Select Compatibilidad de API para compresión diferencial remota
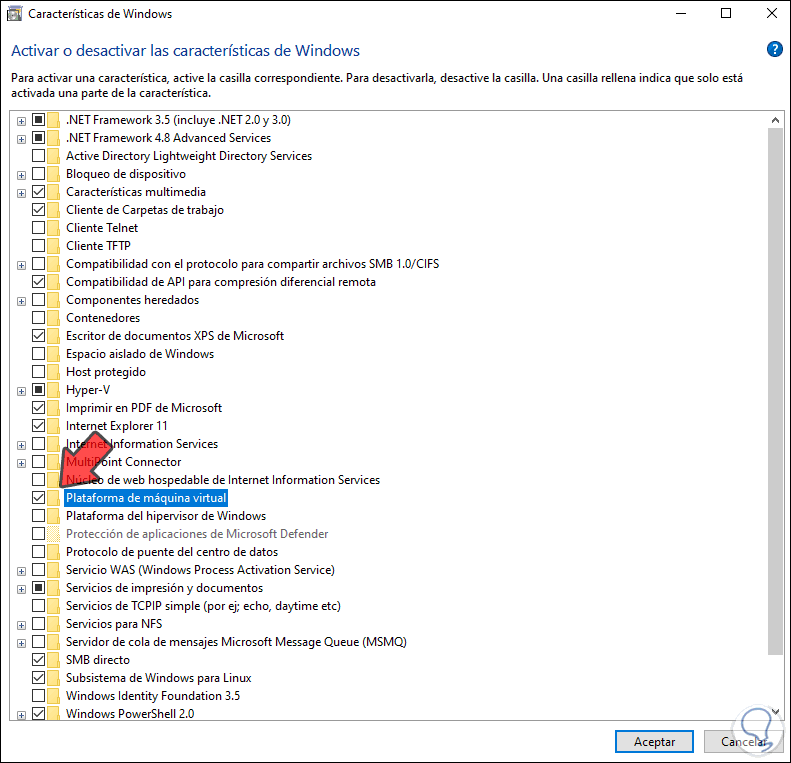This screenshot has height=763, width=791. (x=220, y=282)
